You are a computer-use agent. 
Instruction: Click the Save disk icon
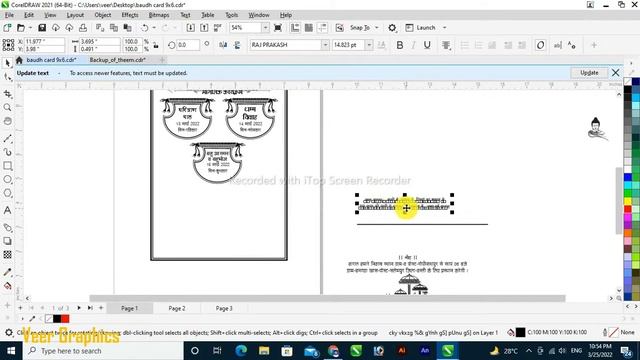click(x=42, y=28)
